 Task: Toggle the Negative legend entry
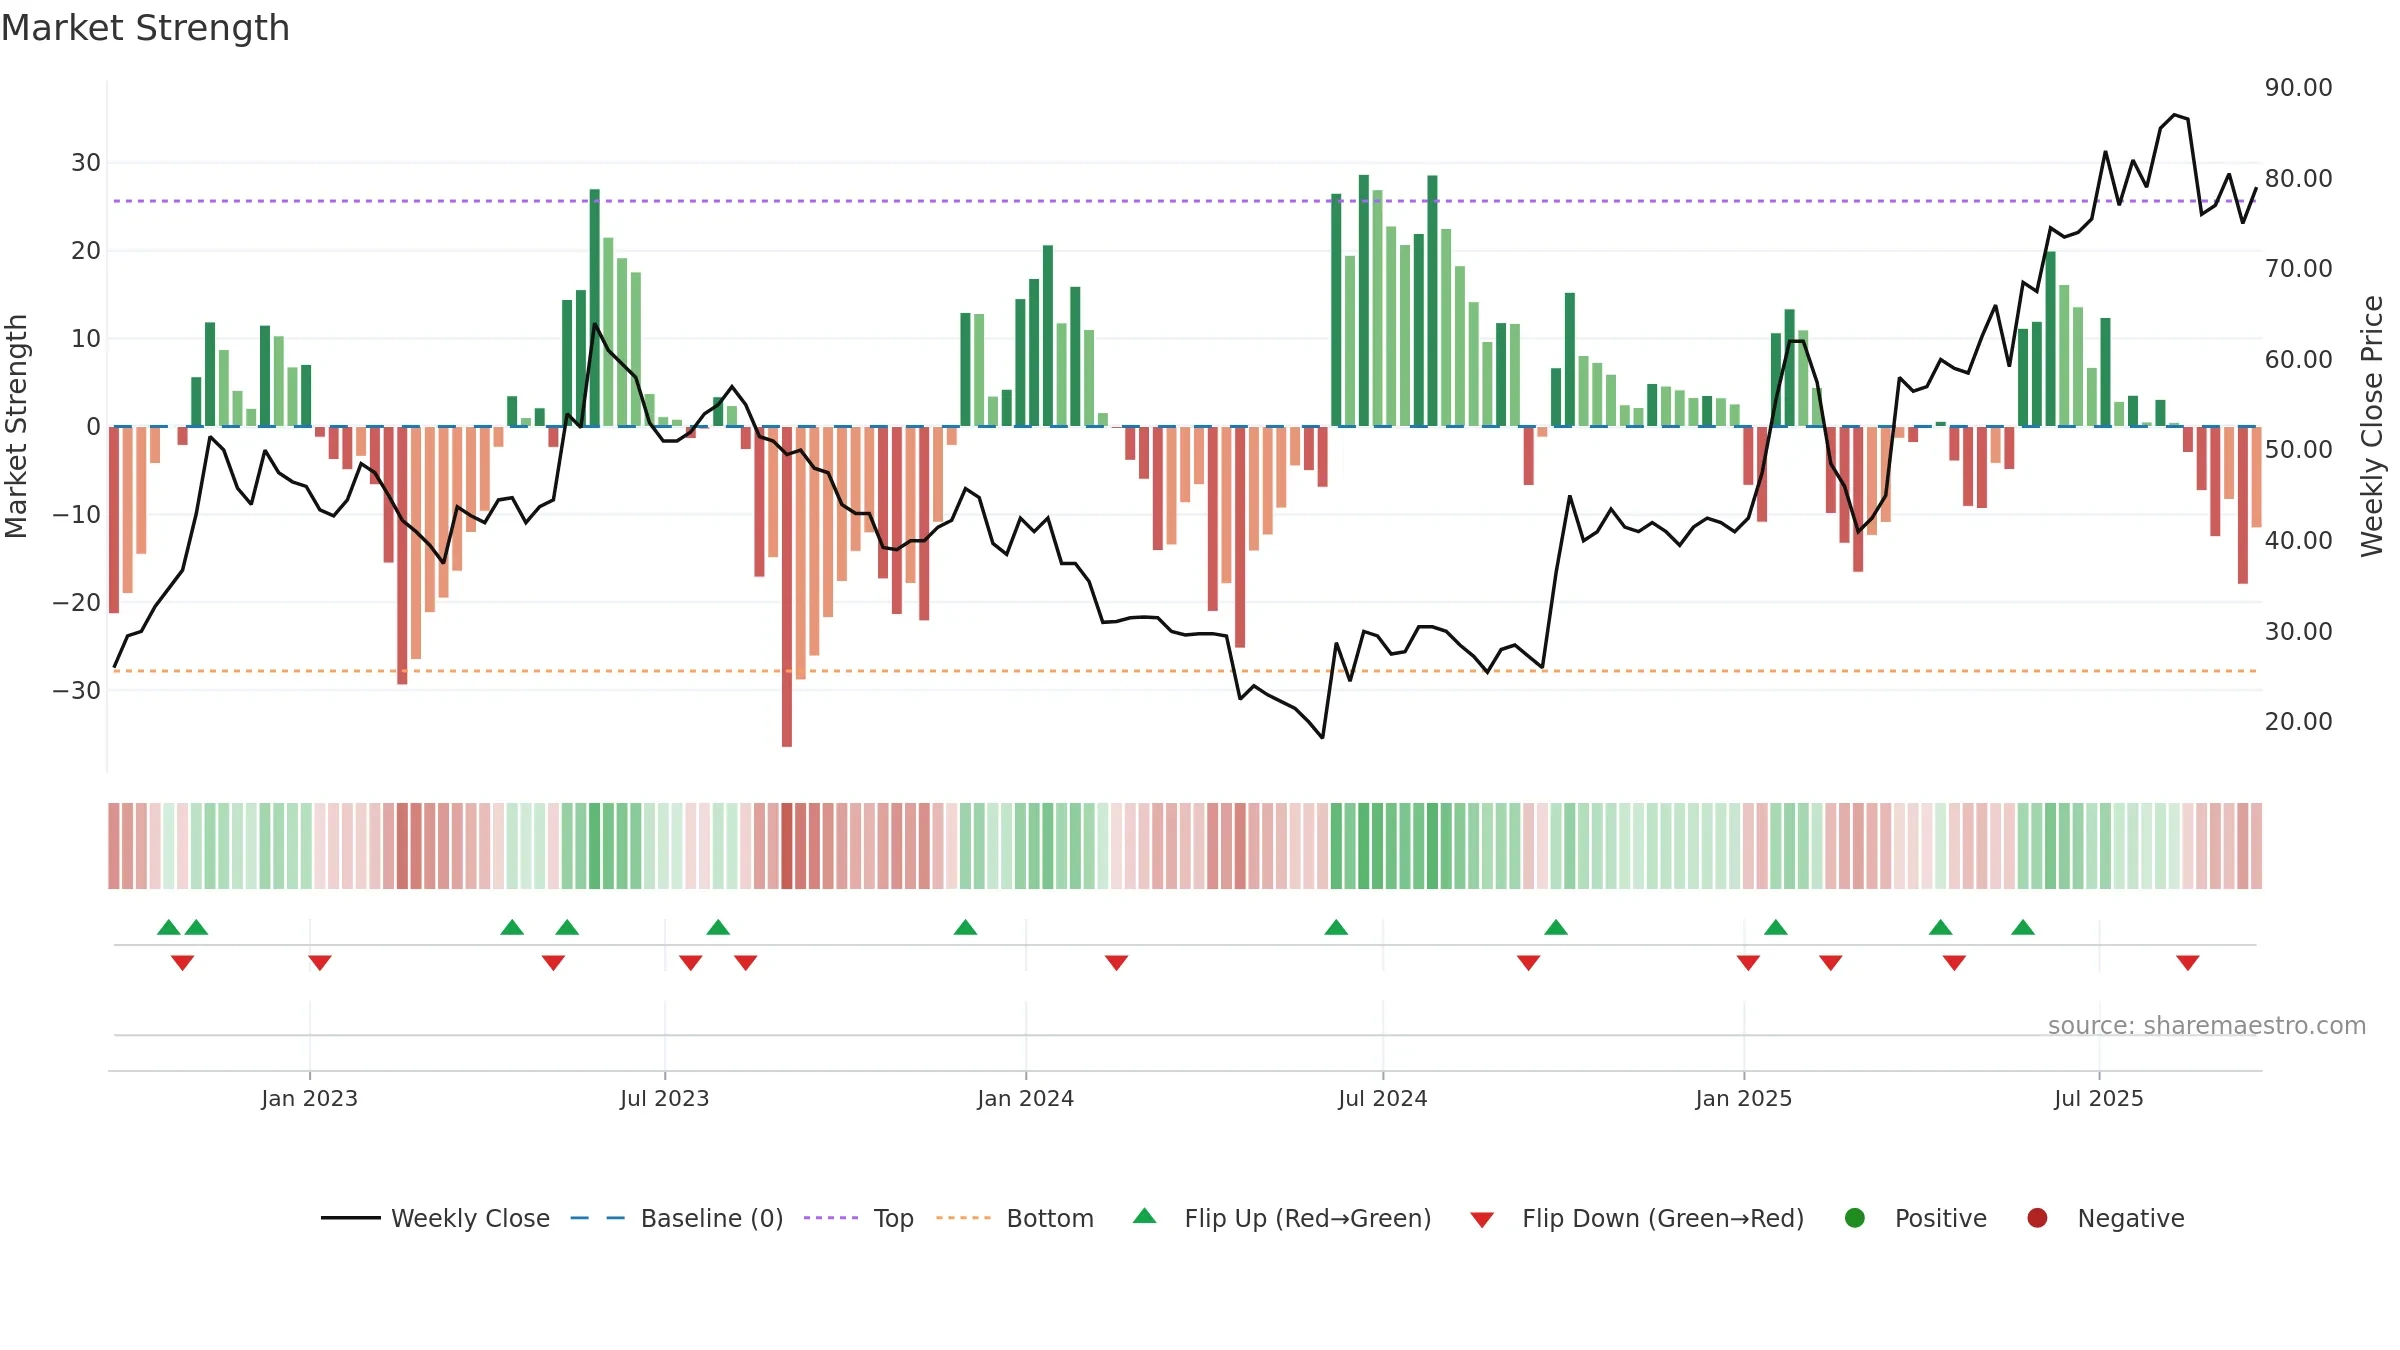click(x=2105, y=1218)
